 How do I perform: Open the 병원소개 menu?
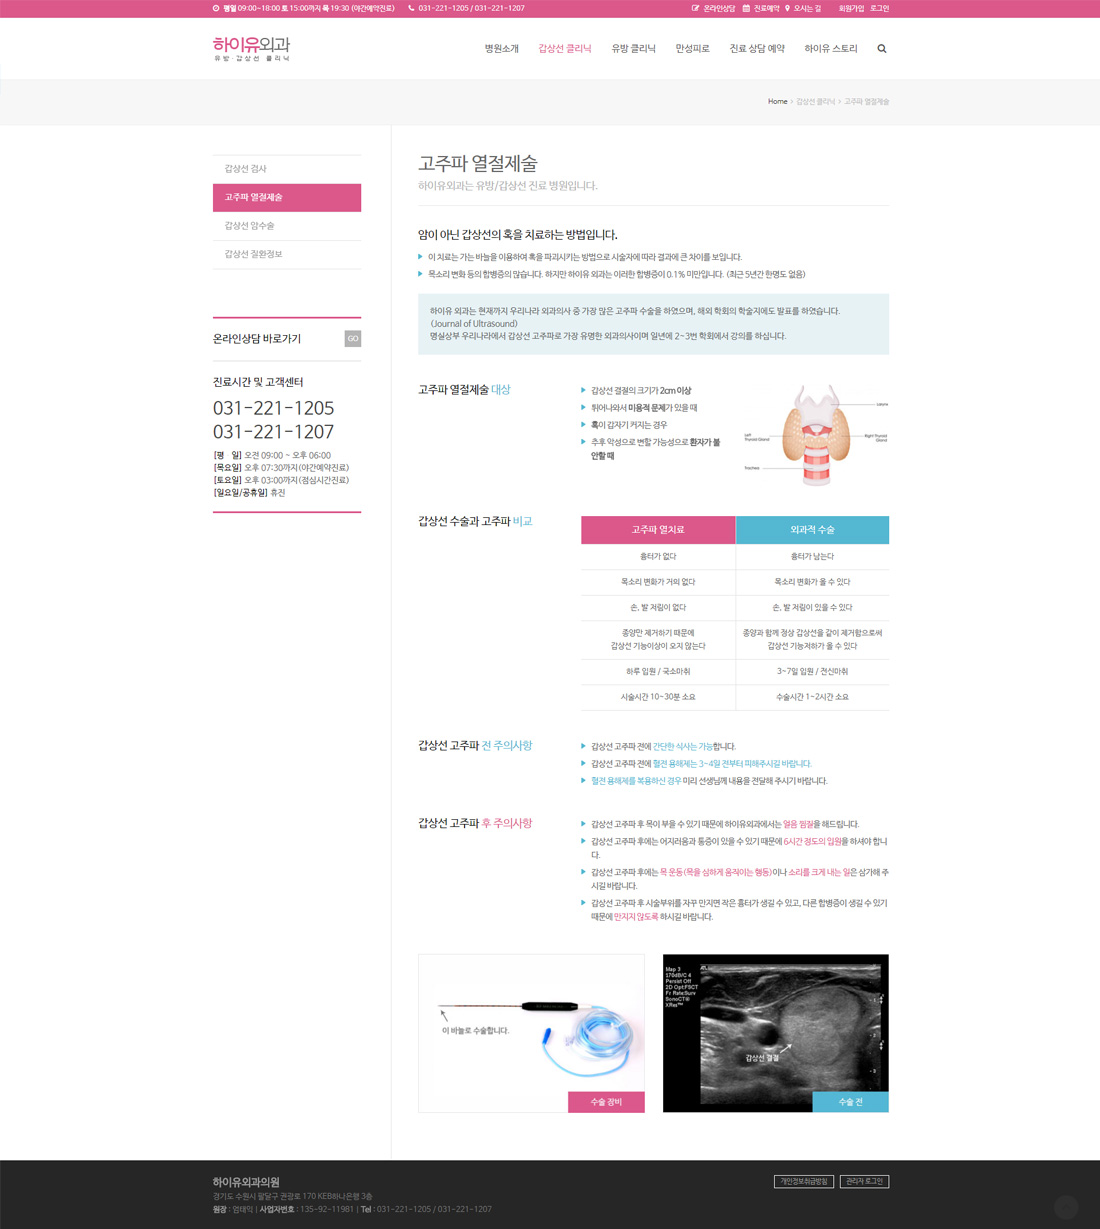tap(502, 48)
